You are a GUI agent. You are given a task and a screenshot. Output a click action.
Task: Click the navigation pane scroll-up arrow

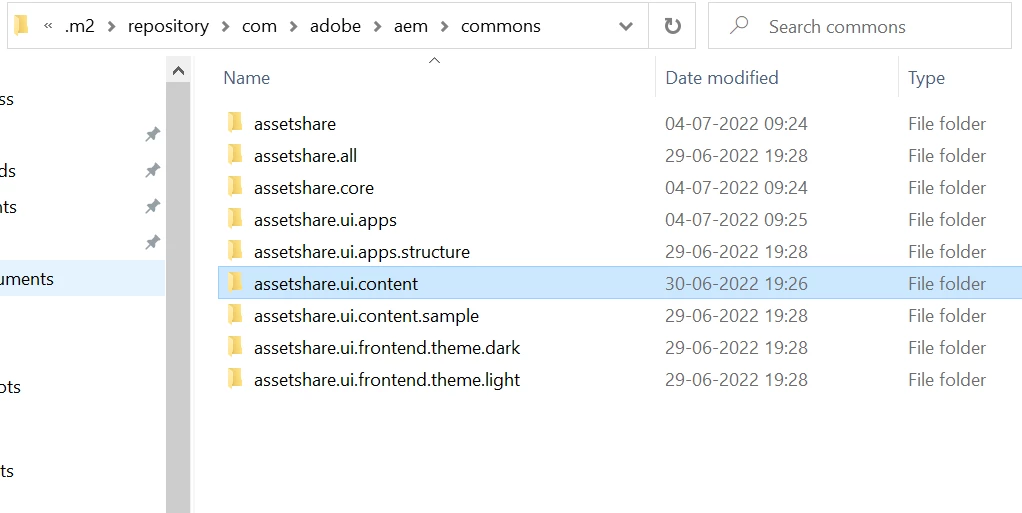point(179,70)
